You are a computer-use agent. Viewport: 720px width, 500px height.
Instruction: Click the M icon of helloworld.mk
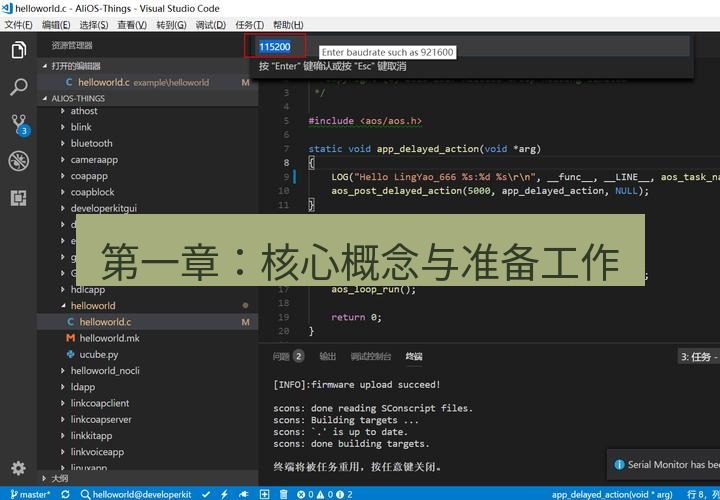coord(70,338)
